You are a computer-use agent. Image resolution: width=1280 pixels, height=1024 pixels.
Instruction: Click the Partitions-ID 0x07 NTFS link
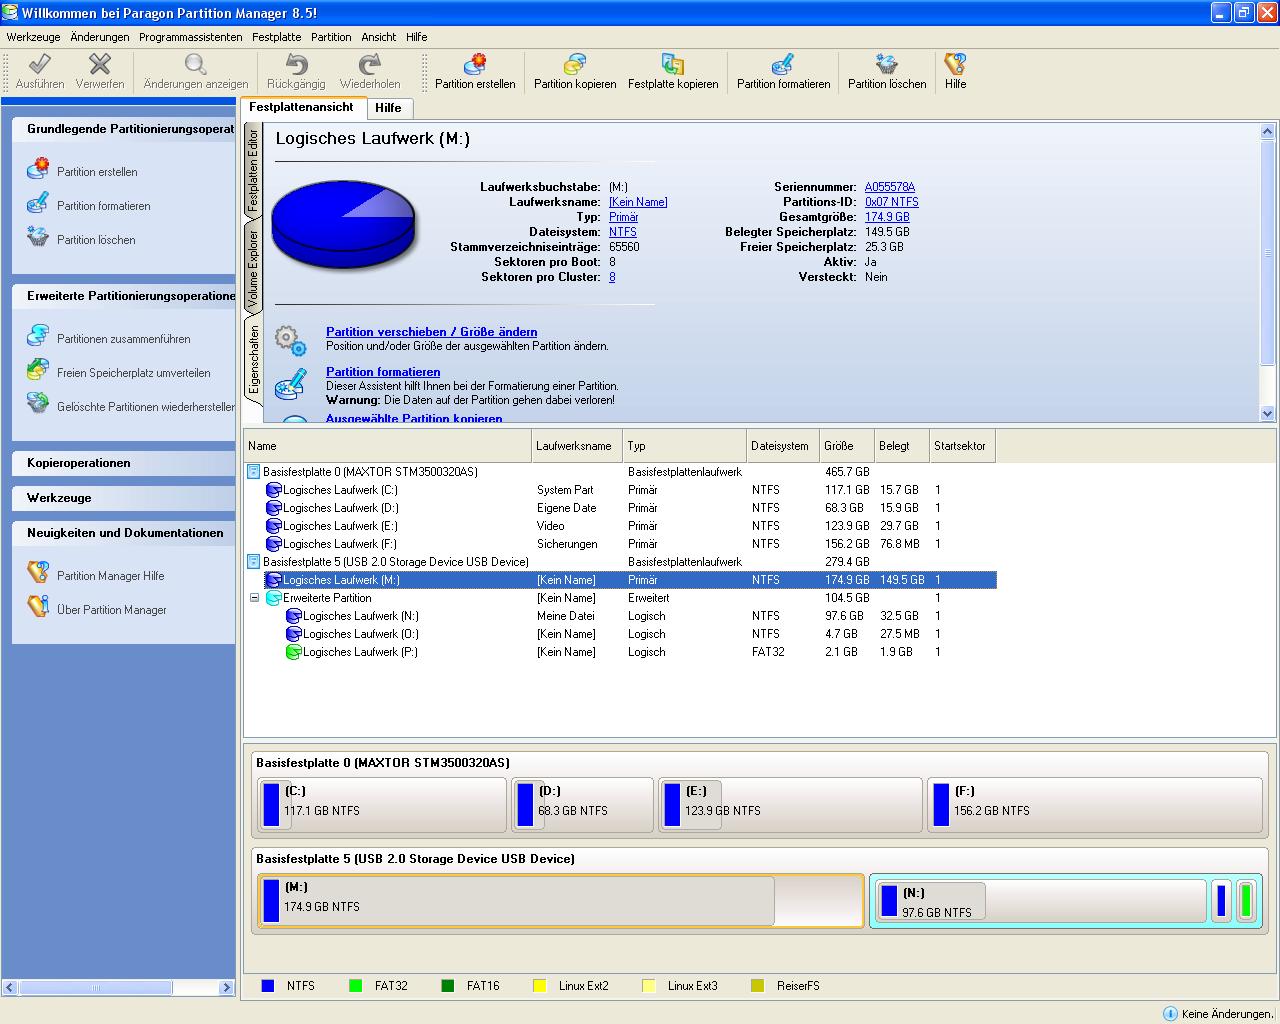pos(892,202)
